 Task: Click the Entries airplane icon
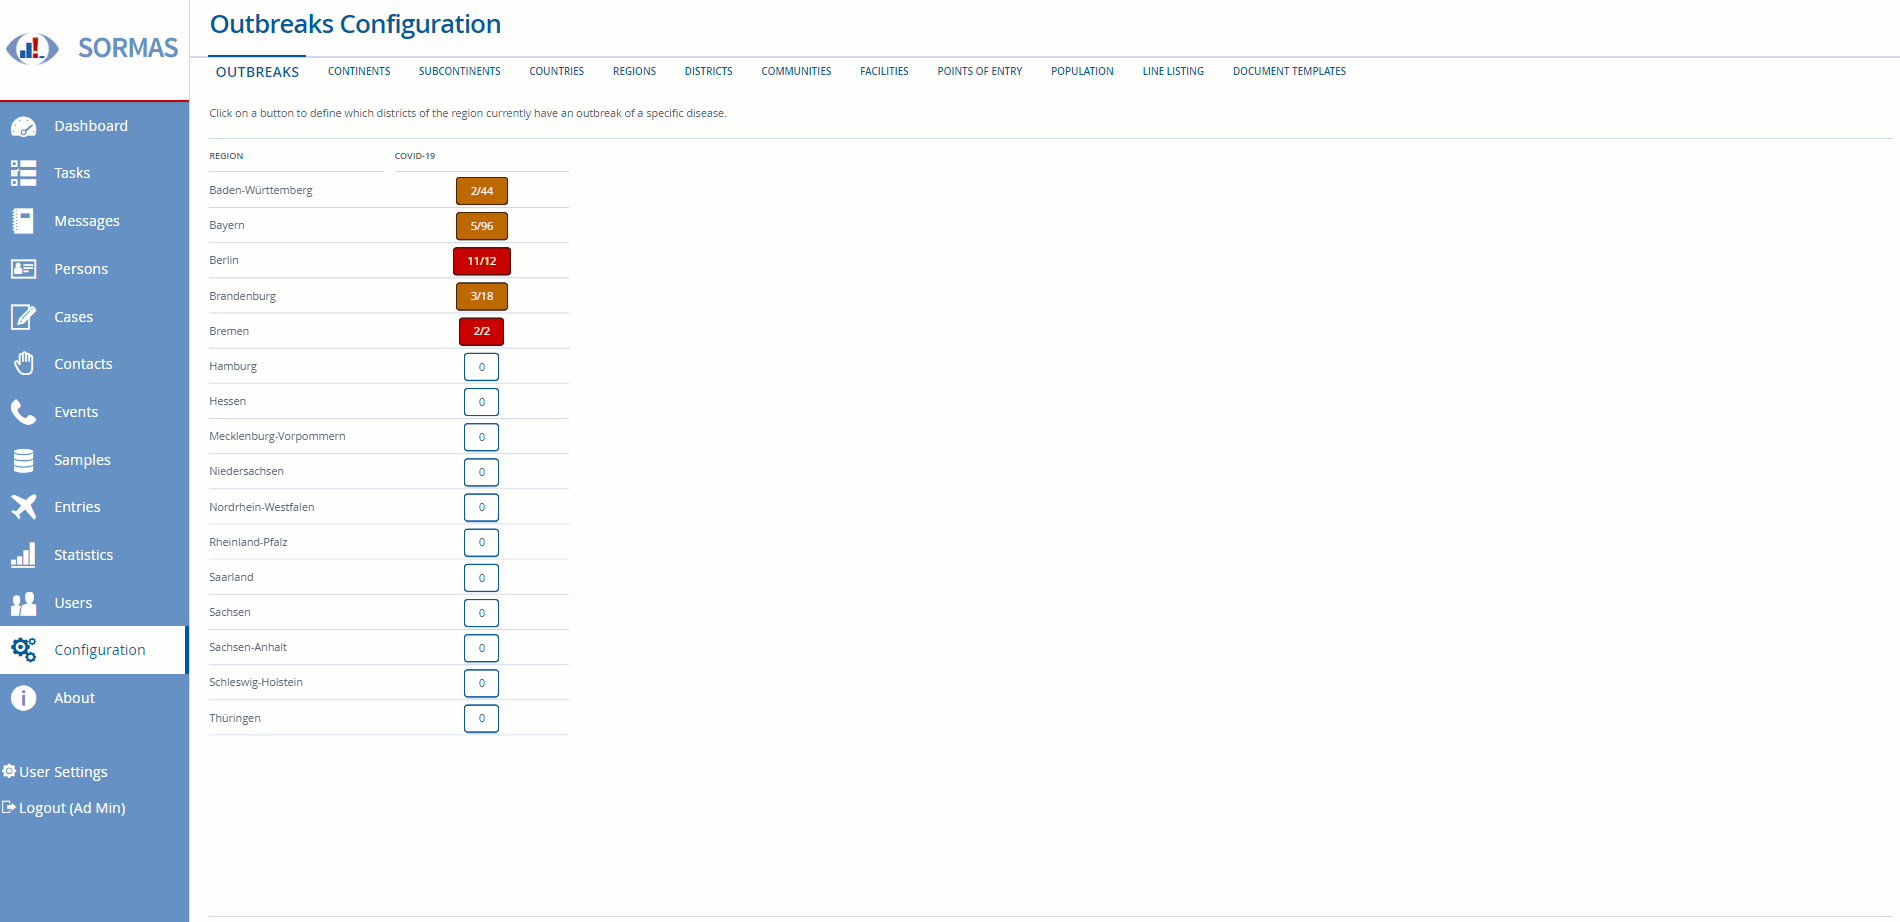pyautogui.click(x=24, y=507)
